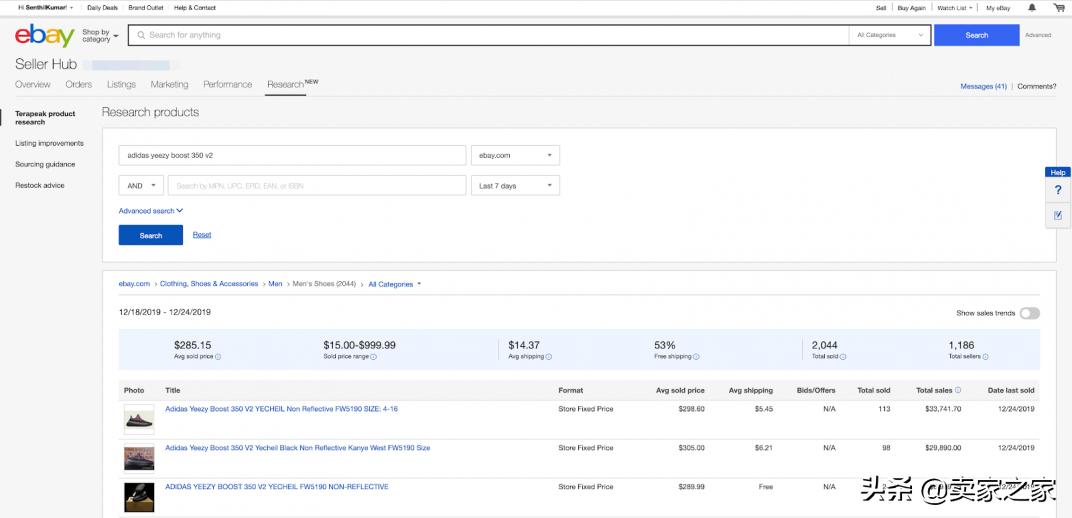Click the Help tab on right edge
Image resolution: width=1072 pixels, height=518 pixels.
pos(1058,172)
